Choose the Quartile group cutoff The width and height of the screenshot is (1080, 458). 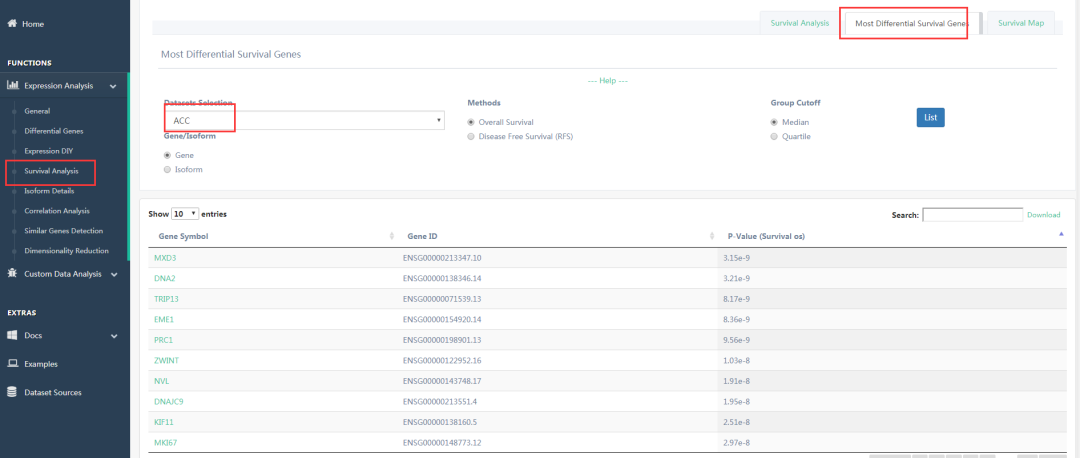click(774, 136)
